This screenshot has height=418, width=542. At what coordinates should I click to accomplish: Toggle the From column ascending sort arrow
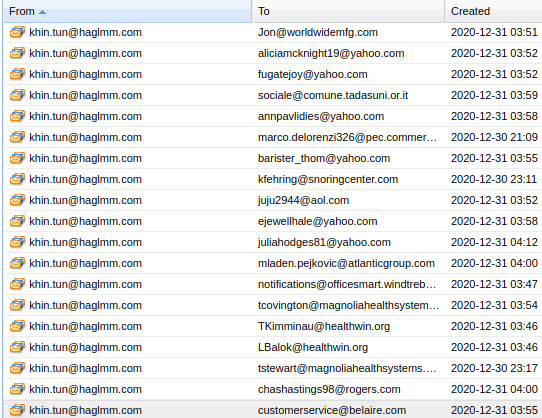pos(42,12)
